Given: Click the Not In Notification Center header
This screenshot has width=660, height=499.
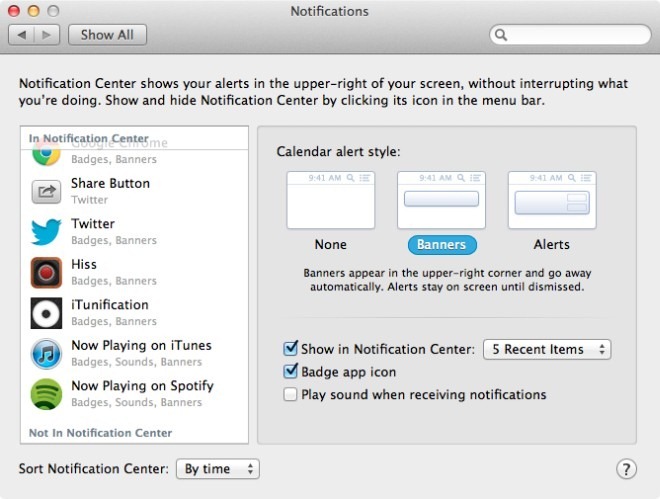Looking at the screenshot, I should coord(101,433).
